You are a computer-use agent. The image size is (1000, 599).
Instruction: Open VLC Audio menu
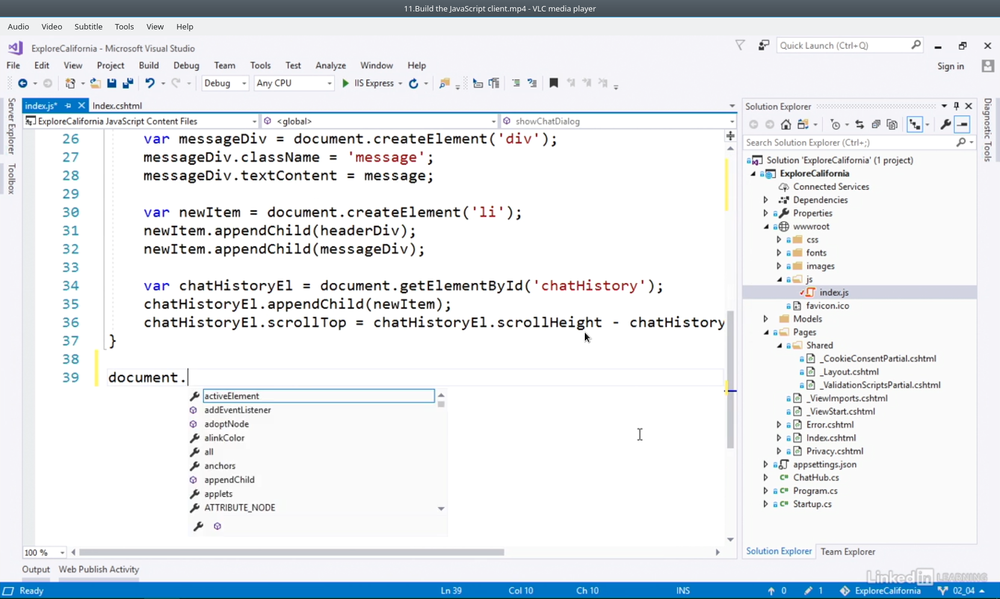[x=18, y=27]
